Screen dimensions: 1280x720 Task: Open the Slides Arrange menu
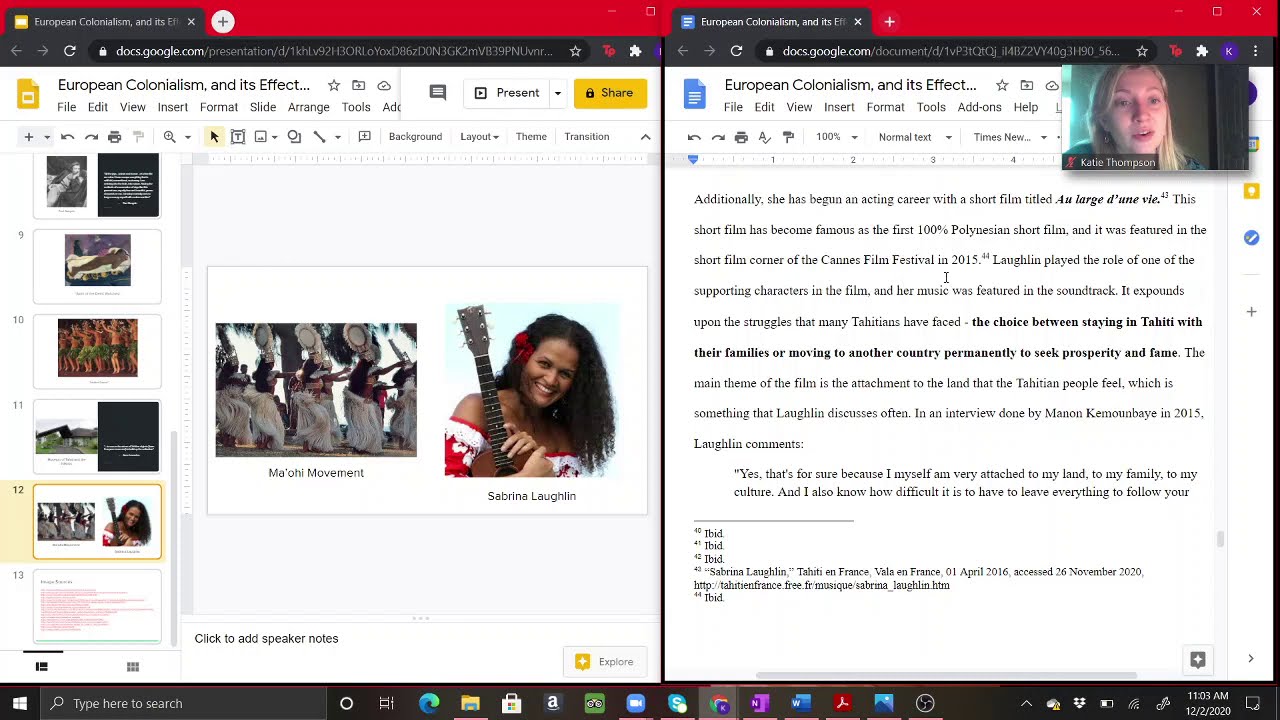308,107
